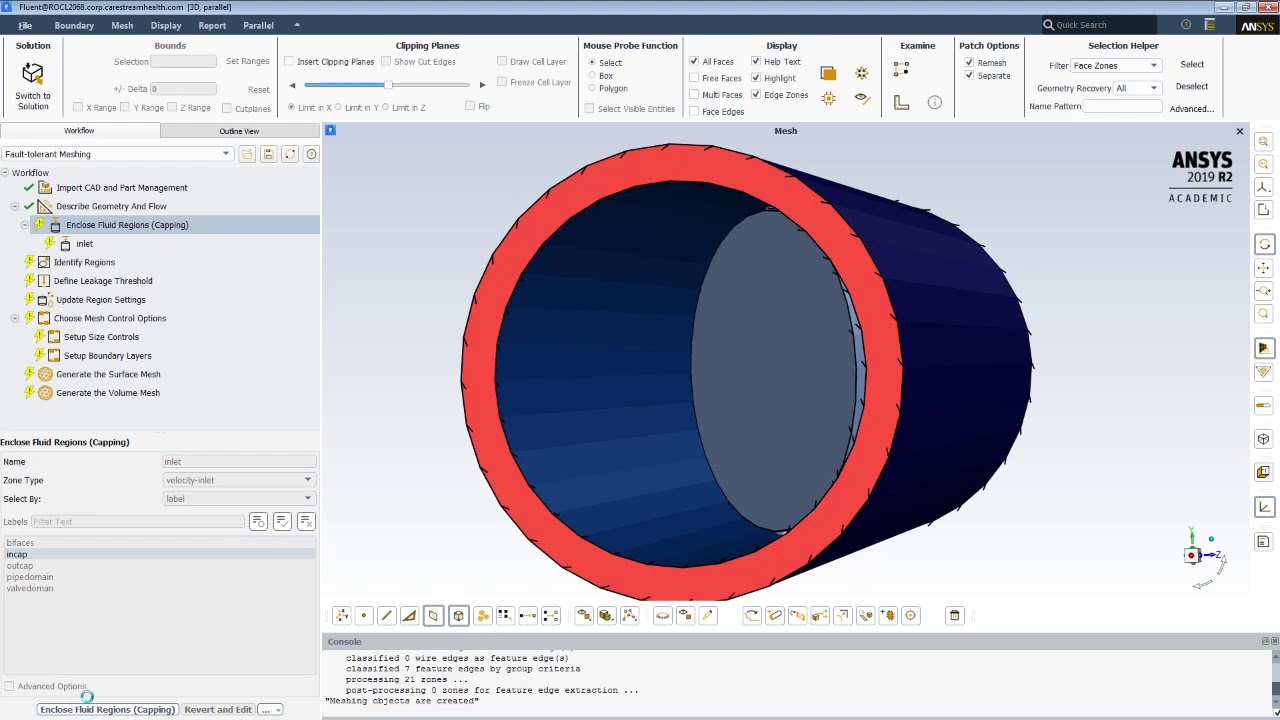The image size is (1280, 720).
Task: Select the node filter dot icon
Action: coord(363,615)
